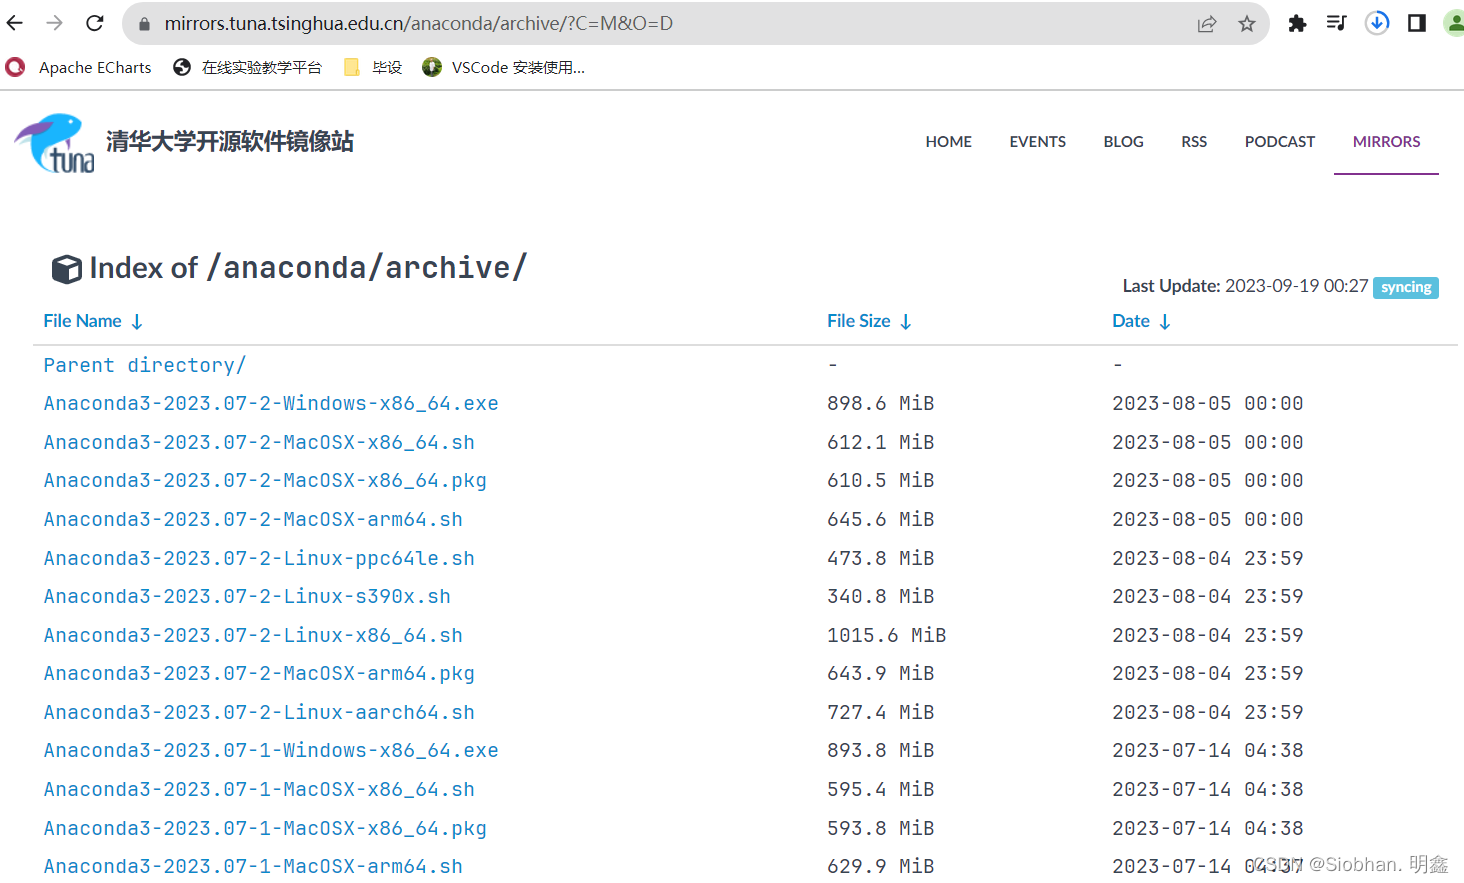The width and height of the screenshot is (1464, 883).
Task: Toggle the browser side panel icon
Action: click(1417, 23)
